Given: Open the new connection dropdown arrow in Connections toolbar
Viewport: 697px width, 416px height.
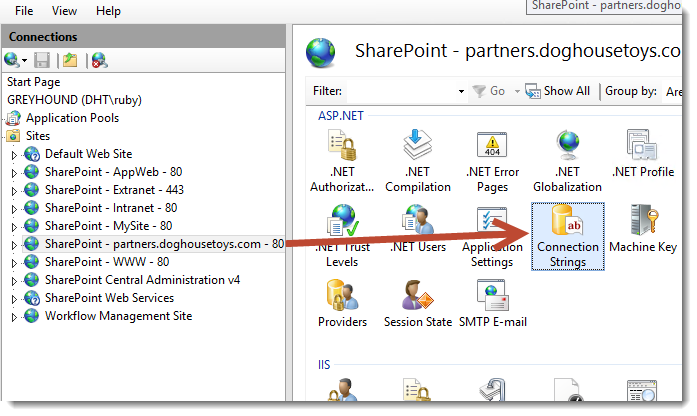Looking at the screenshot, I should click(24, 60).
